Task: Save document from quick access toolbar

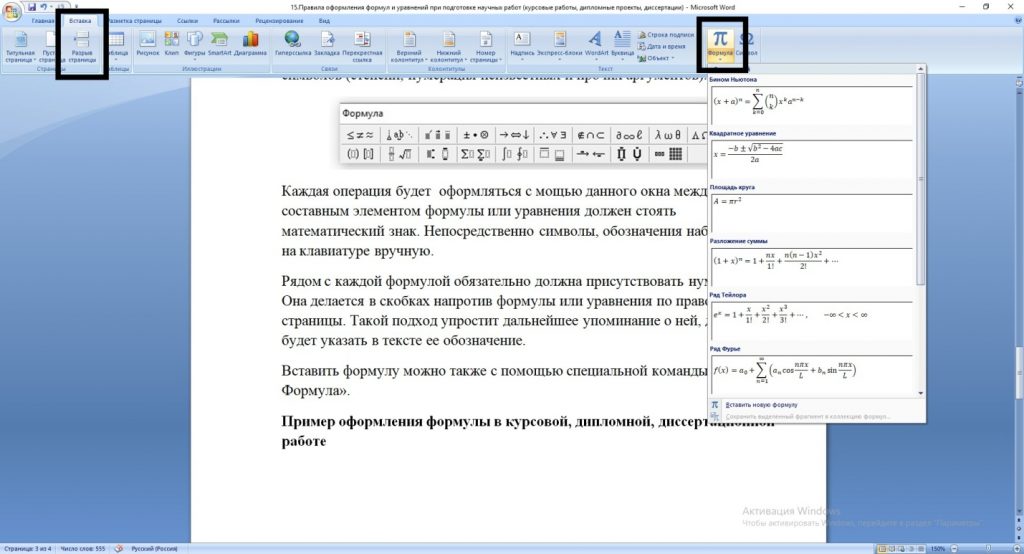Action: [x=32, y=6]
